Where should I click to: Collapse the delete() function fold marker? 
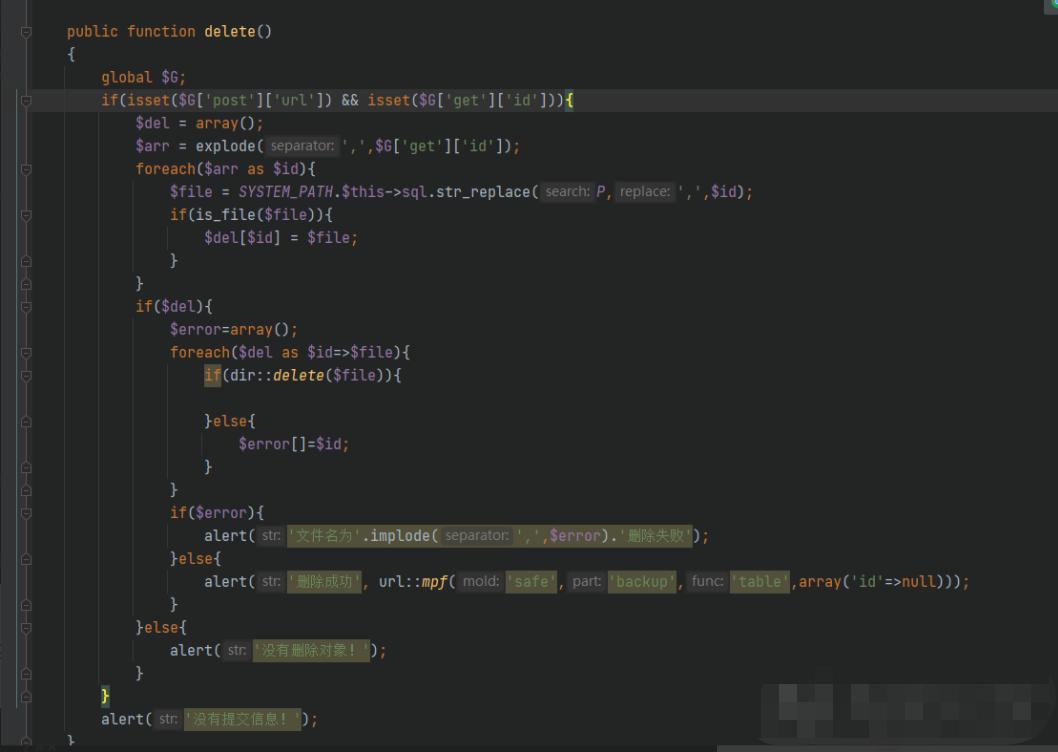26,32
